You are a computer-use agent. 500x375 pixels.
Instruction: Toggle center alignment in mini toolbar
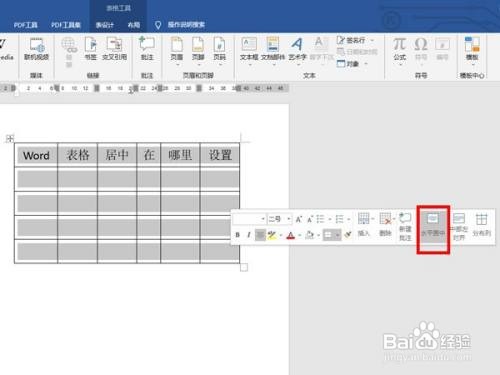click(260, 235)
